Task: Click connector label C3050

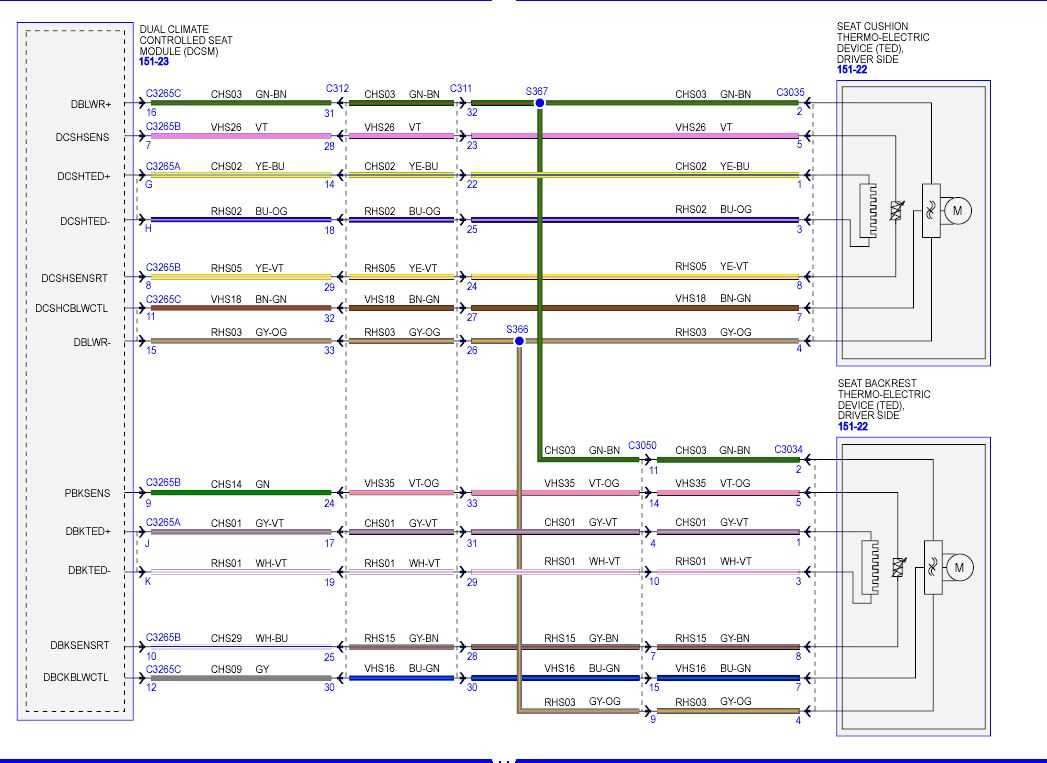Action: click(642, 445)
